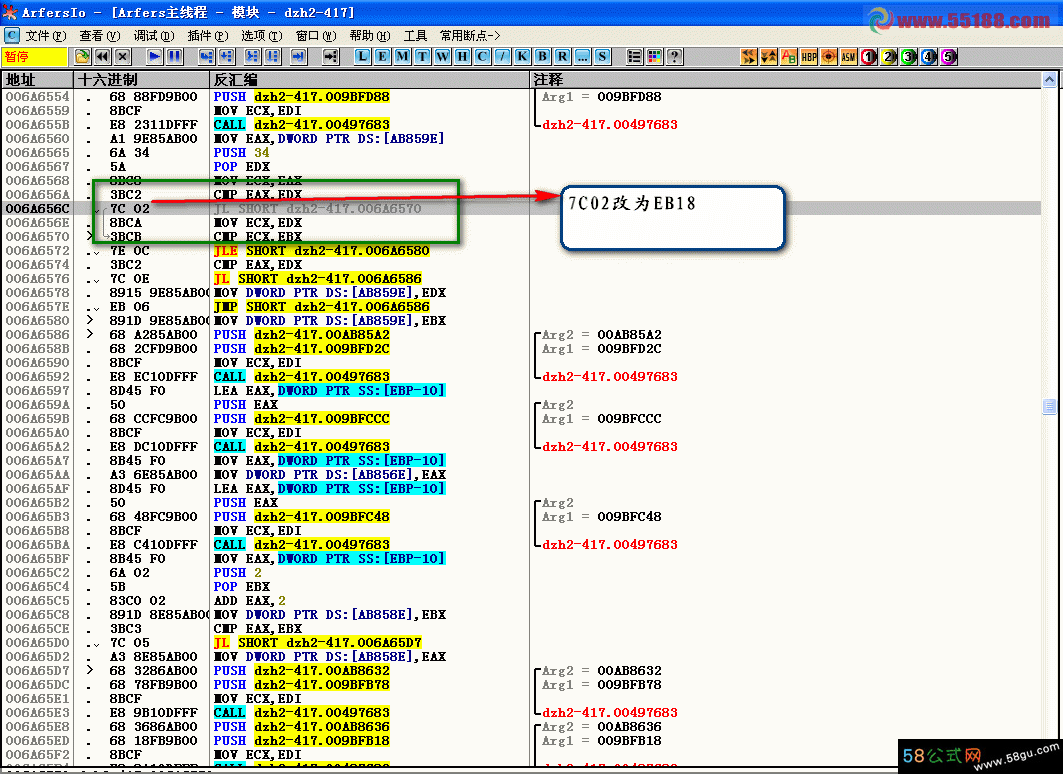Click the red circle number 1 icon
This screenshot has width=1063, height=774.
(869, 57)
